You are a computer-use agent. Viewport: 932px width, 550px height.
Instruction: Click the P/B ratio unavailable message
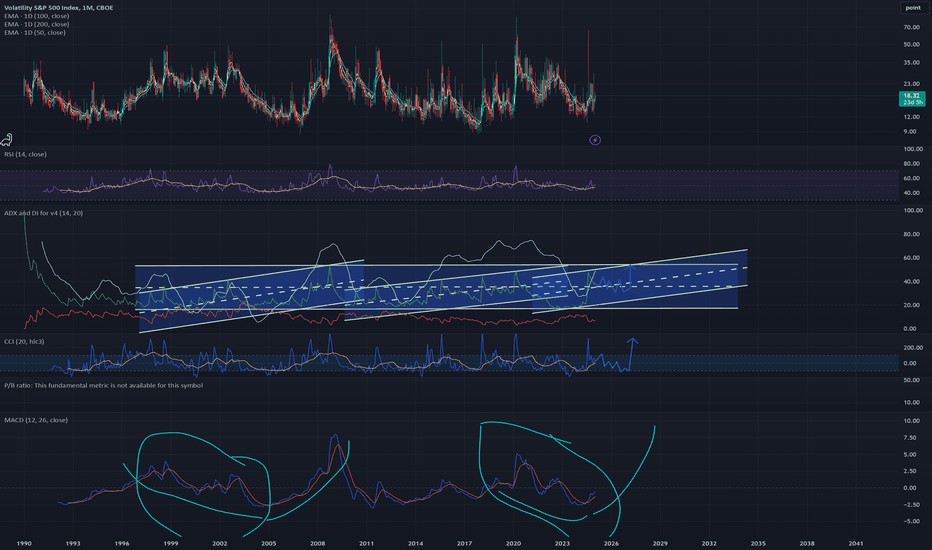103,385
